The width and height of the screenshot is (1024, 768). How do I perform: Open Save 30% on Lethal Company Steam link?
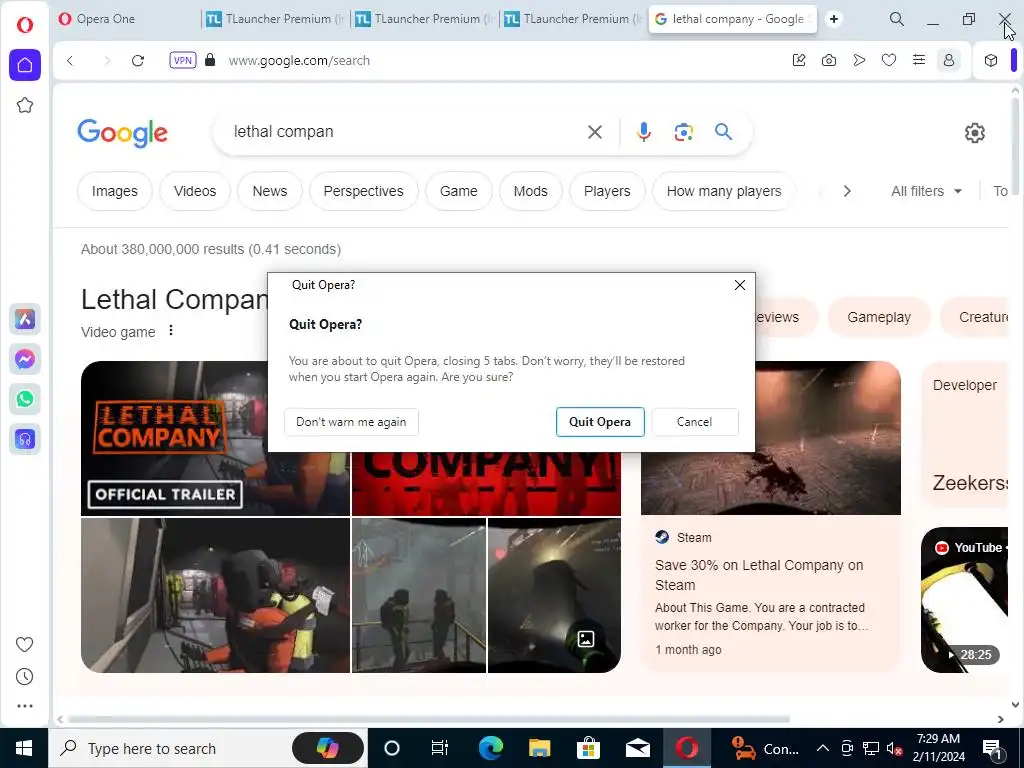click(759, 575)
